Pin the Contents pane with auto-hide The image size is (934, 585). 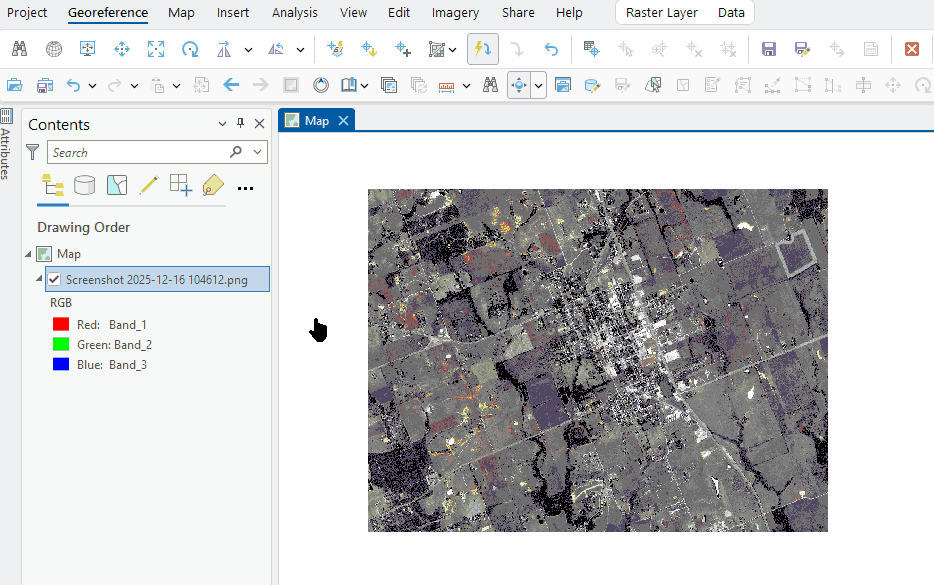(240, 124)
